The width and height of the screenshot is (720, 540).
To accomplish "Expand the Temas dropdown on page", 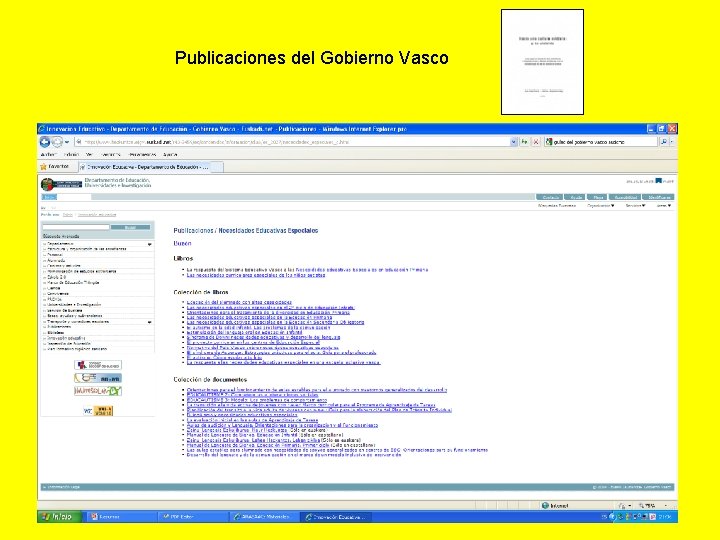I will pos(664,206).
